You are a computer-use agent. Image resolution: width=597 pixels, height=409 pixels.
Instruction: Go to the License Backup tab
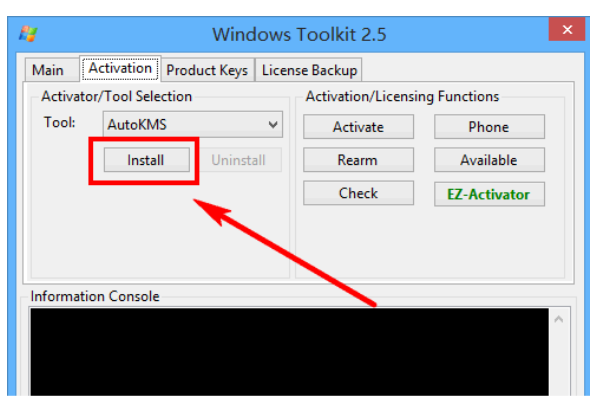pyautogui.click(x=309, y=70)
